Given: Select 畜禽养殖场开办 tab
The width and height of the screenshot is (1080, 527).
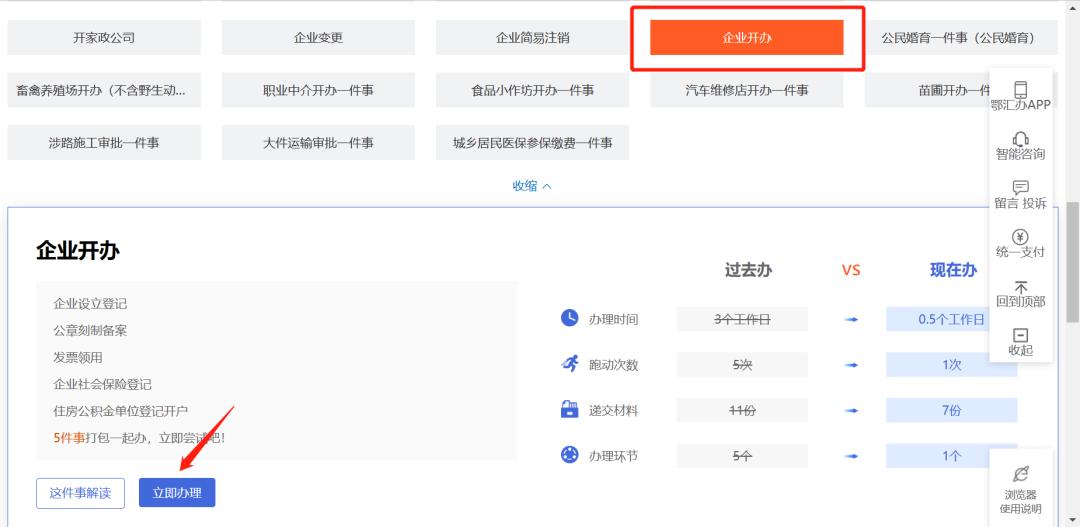Looking at the screenshot, I should 104,90.
